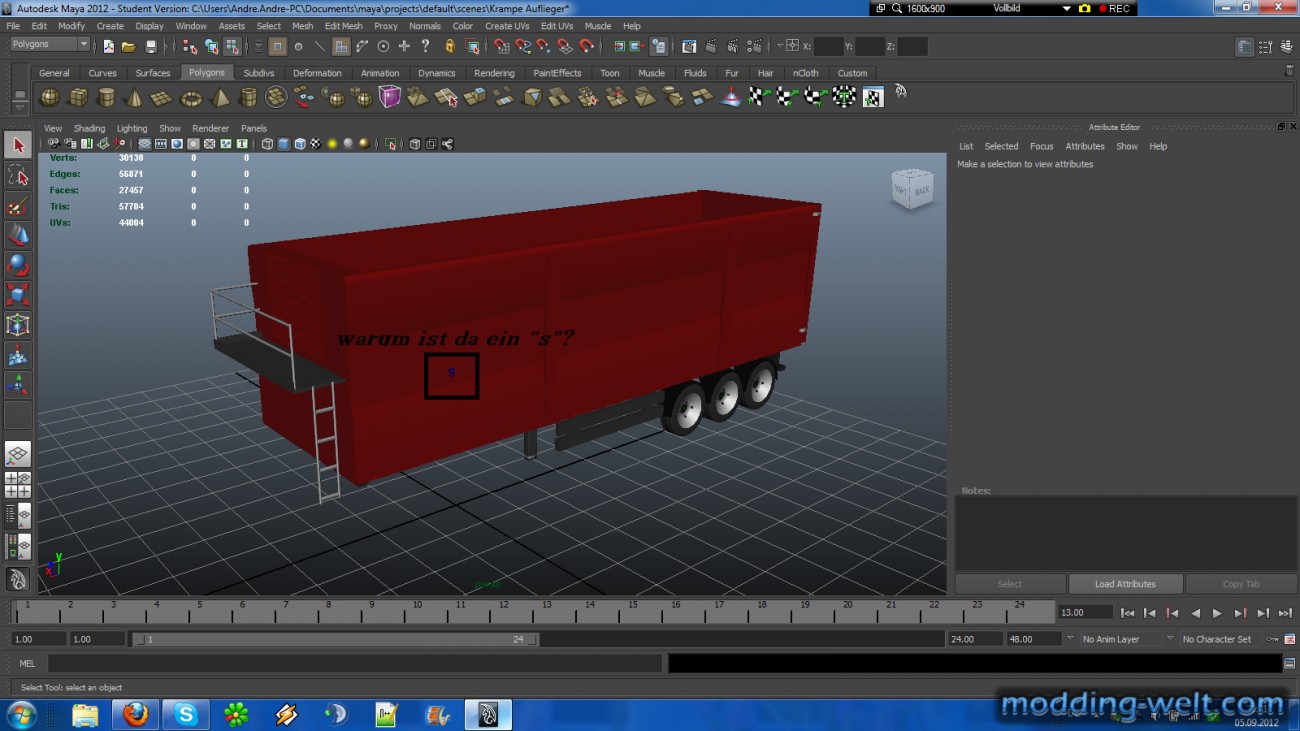Viewport: 1300px width, 731px height.
Task: Play animation backwards
Action: click(1195, 613)
